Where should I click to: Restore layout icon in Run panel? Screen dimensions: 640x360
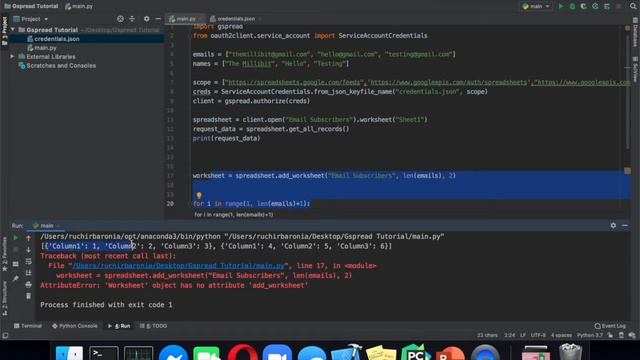[x=16, y=264]
